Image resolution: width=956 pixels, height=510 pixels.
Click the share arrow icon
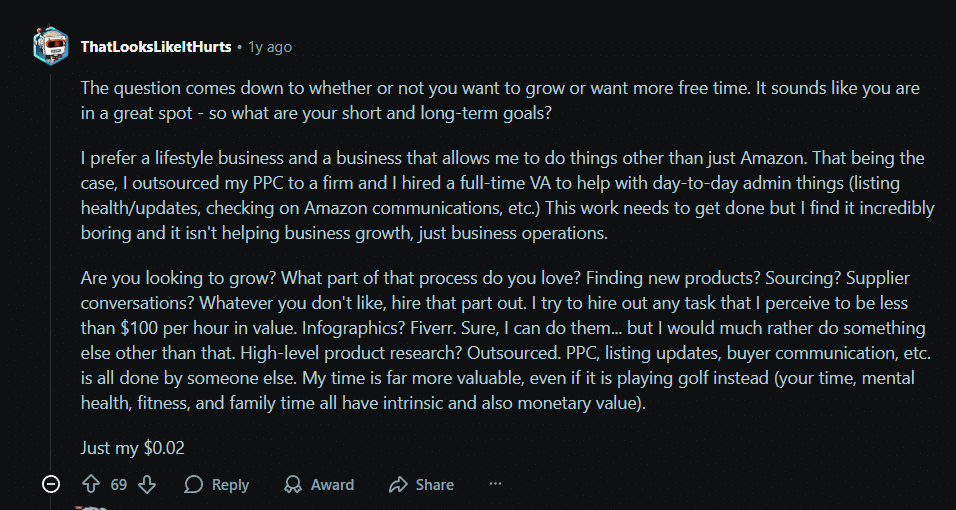tap(398, 484)
